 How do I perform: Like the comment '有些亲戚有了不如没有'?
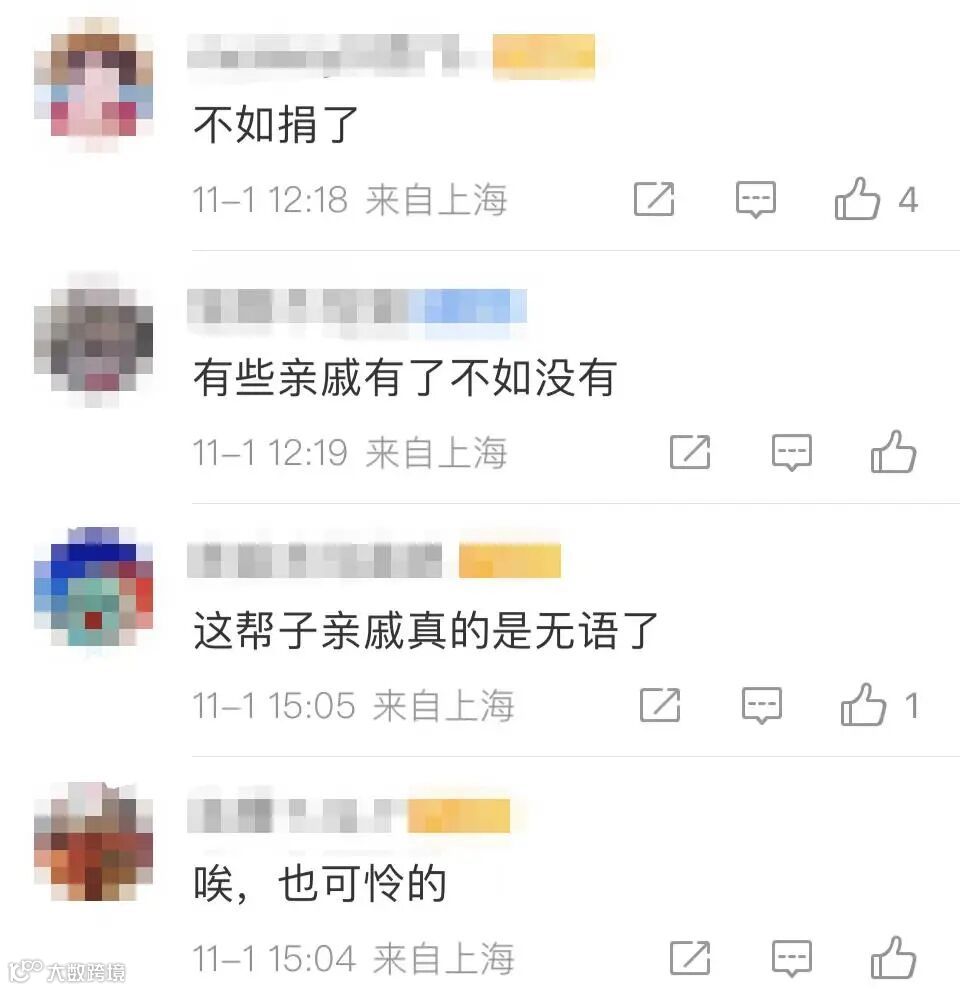coord(893,451)
